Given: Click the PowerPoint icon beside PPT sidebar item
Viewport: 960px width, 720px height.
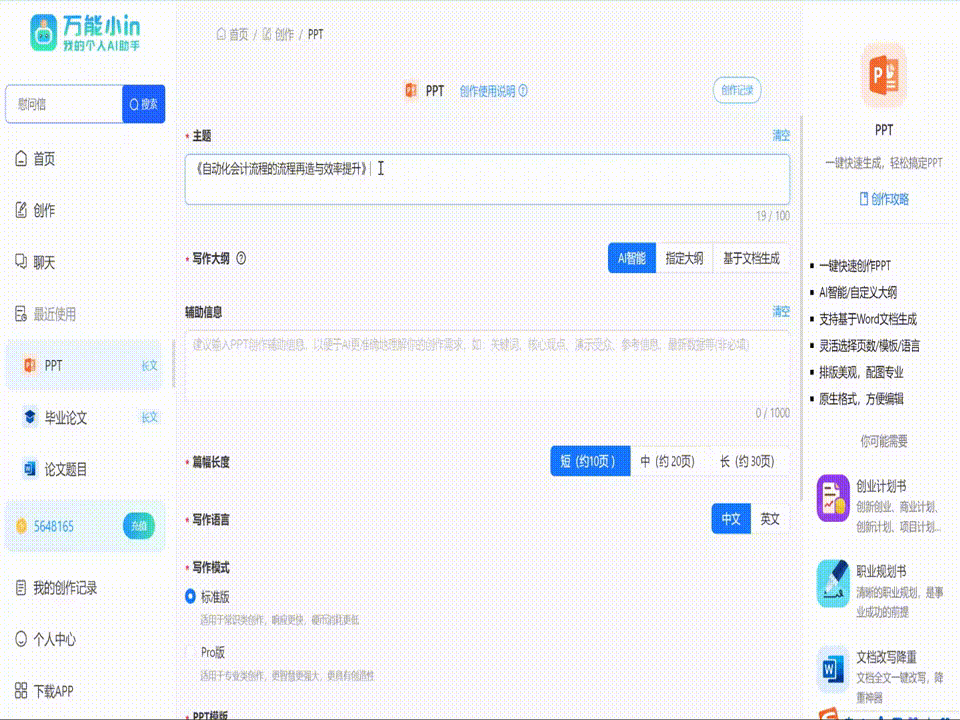Looking at the screenshot, I should tap(29, 366).
